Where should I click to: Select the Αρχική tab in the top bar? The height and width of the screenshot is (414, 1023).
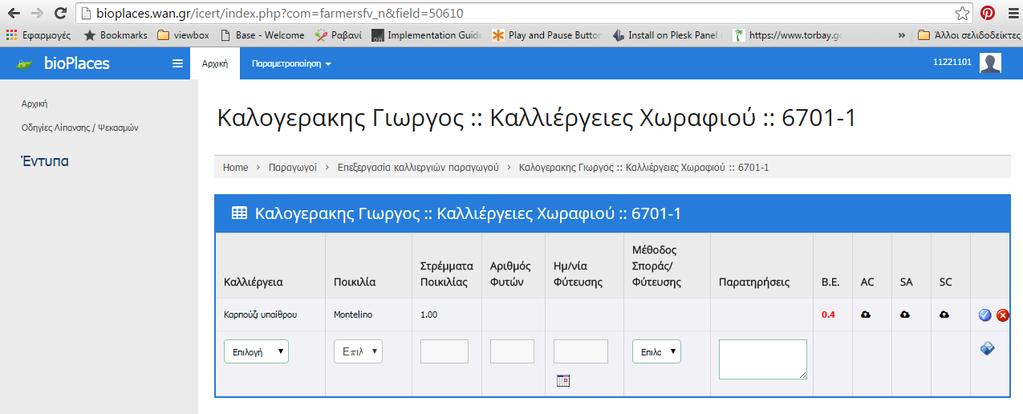[215, 64]
